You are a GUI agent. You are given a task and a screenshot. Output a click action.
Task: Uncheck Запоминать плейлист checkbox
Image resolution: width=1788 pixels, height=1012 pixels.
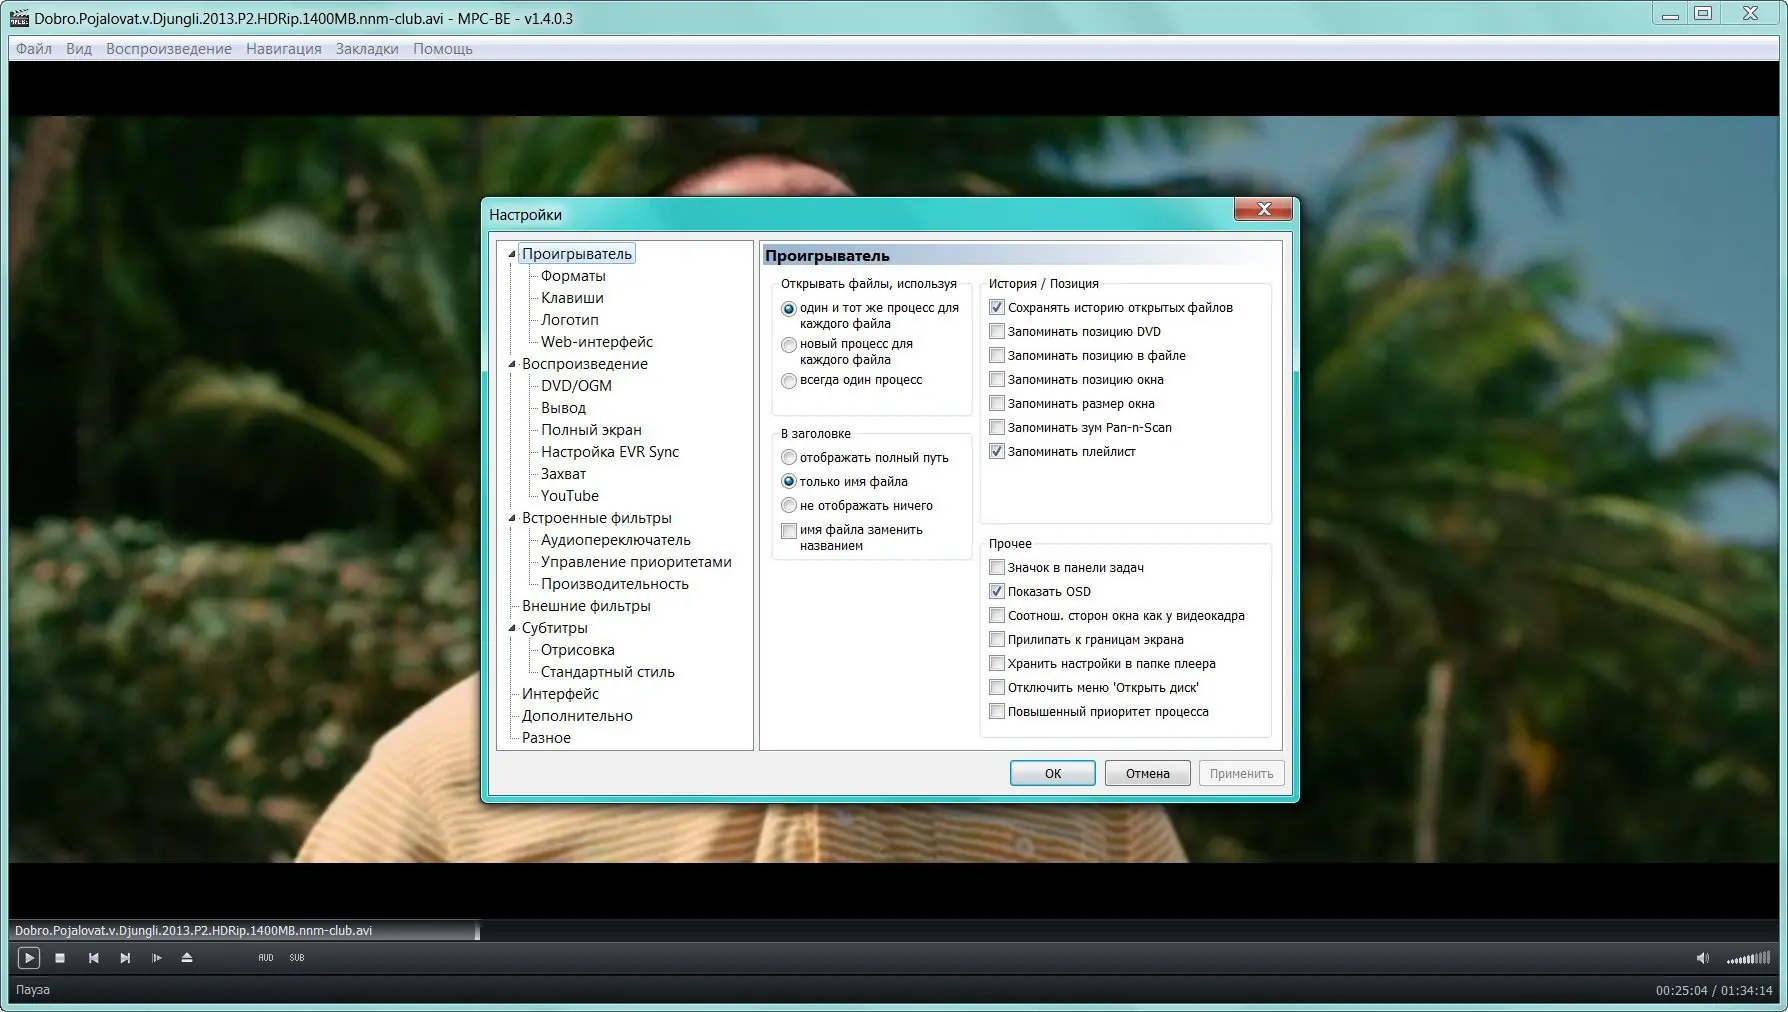[997, 451]
